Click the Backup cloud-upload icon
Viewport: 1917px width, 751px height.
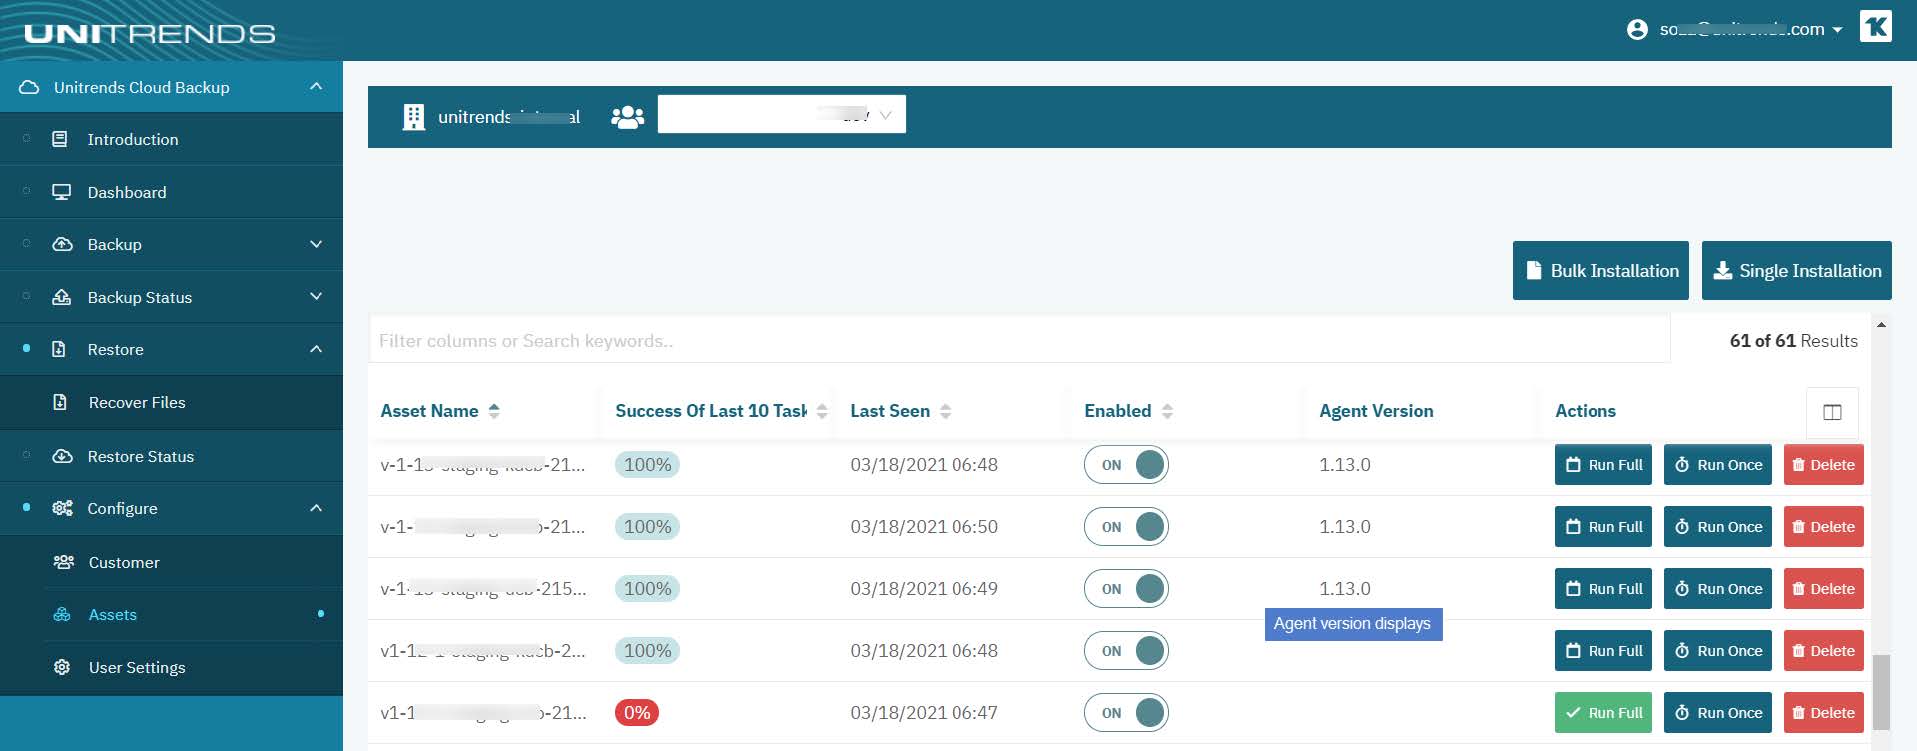point(62,244)
